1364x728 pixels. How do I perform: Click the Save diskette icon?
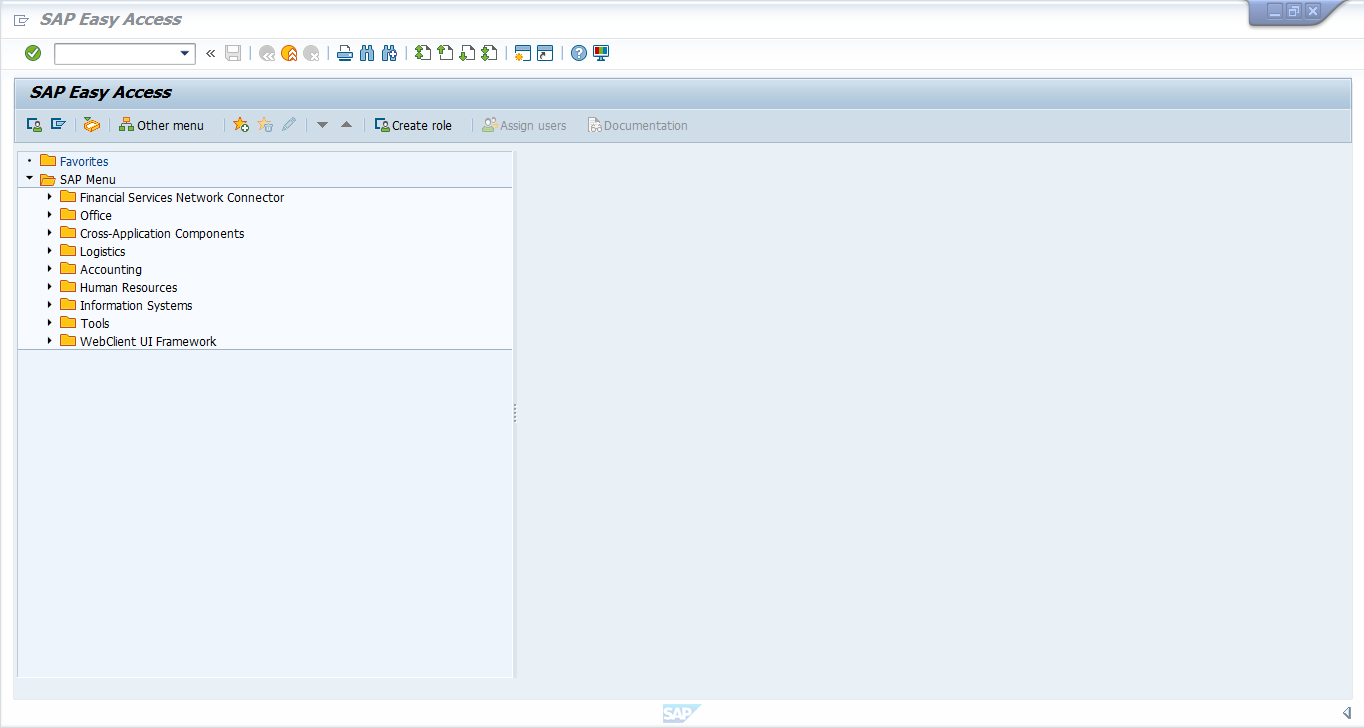233,53
